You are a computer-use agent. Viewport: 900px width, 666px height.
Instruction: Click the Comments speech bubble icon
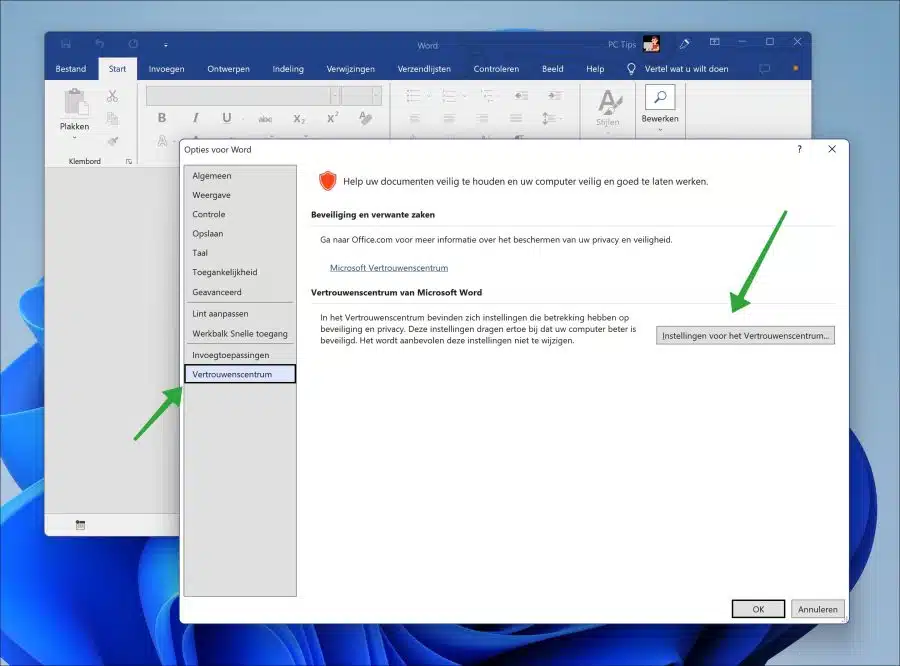tap(765, 69)
